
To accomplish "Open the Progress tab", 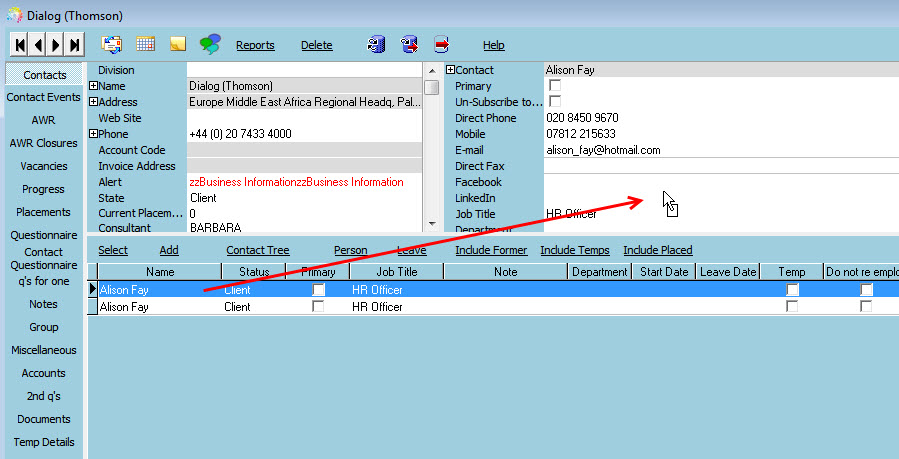I will coord(44,189).
